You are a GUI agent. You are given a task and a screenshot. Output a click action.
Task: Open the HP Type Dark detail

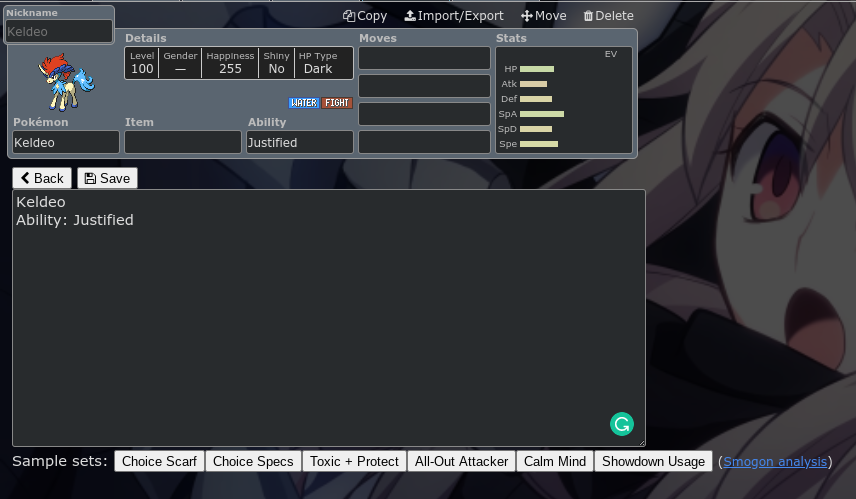[318, 63]
